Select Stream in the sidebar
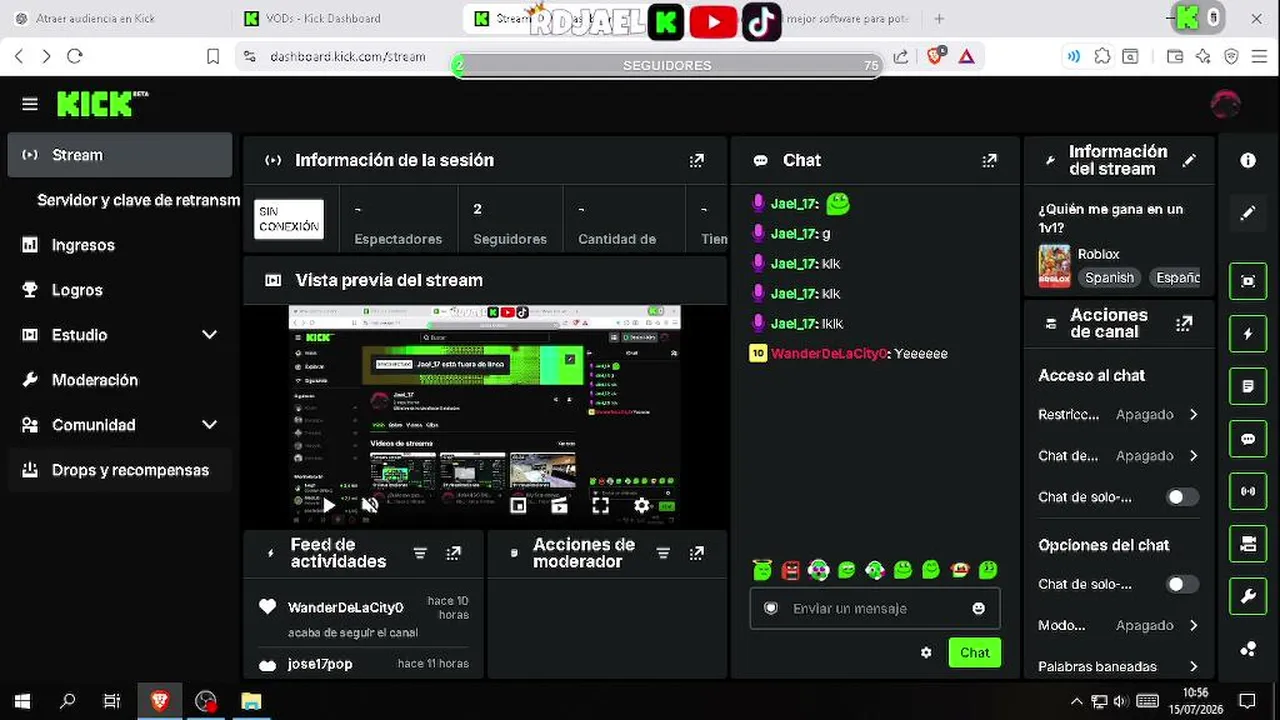The image size is (1280, 720). (120, 155)
